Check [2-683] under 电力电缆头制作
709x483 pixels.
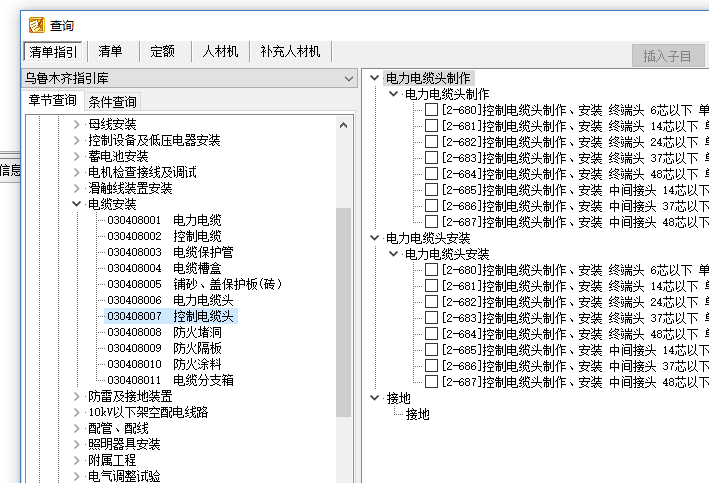tap(432, 158)
